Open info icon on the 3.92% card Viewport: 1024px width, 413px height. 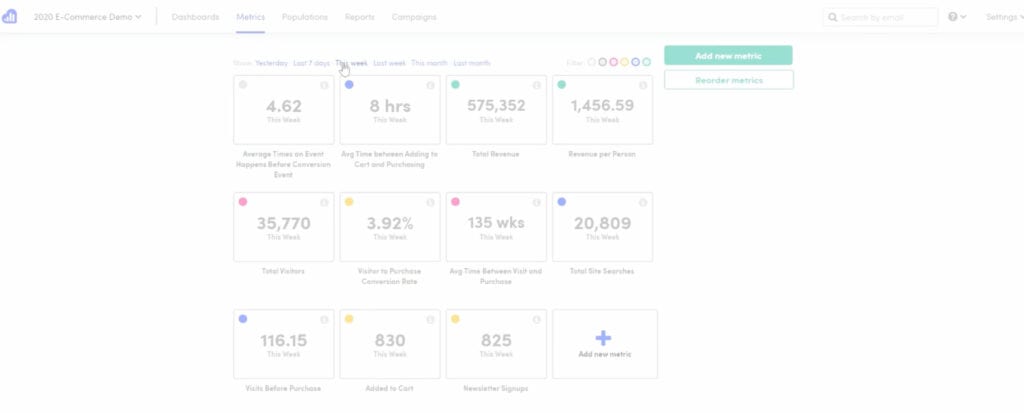[x=430, y=203]
